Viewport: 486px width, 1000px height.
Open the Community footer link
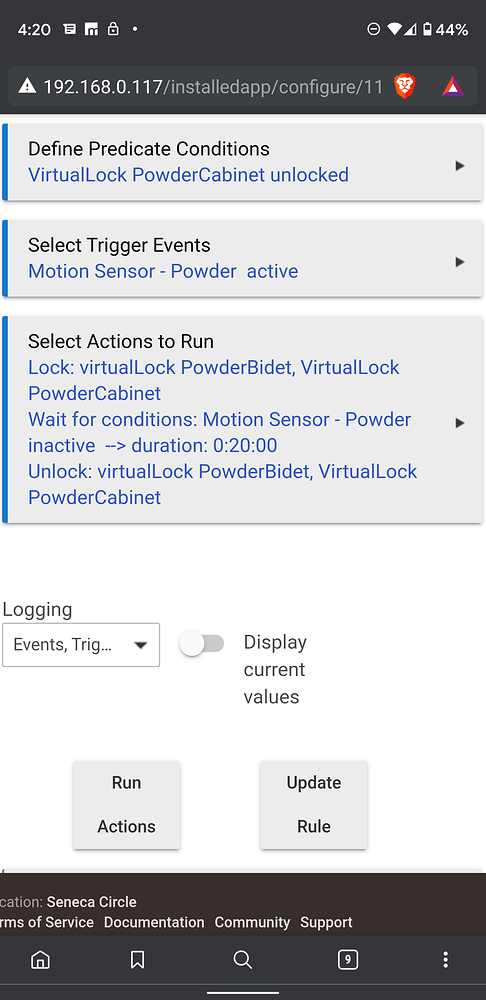tap(252, 922)
